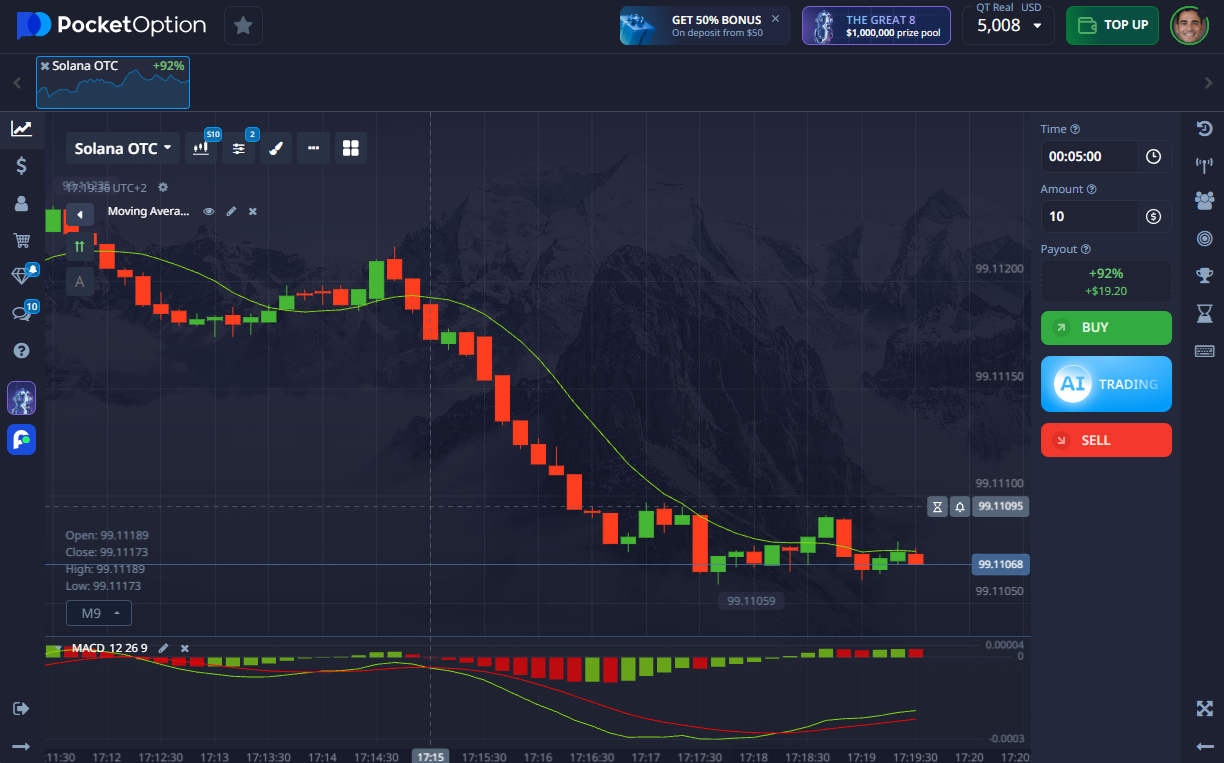Image resolution: width=1224 pixels, height=763 pixels.
Task: Open the chart type candlestick settings
Action: (203, 148)
